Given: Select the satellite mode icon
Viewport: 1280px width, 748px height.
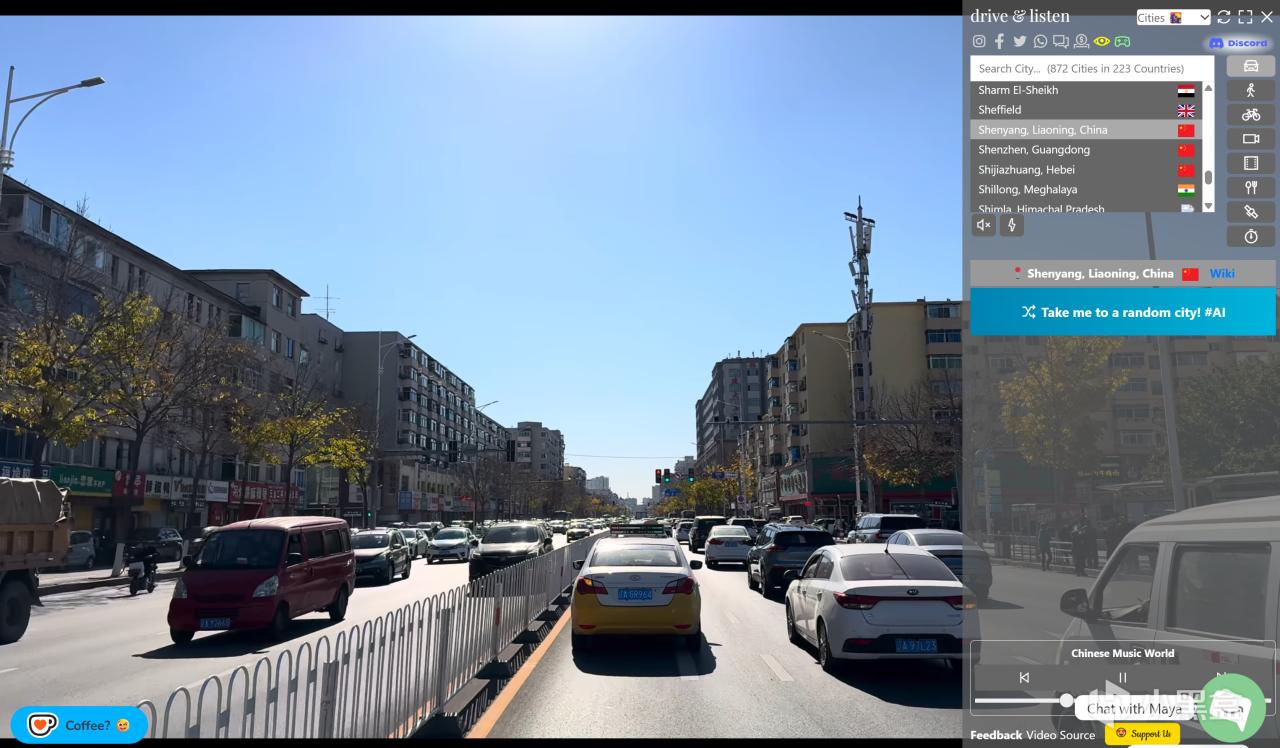Looking at the screenshot, I should (1250, 212).
